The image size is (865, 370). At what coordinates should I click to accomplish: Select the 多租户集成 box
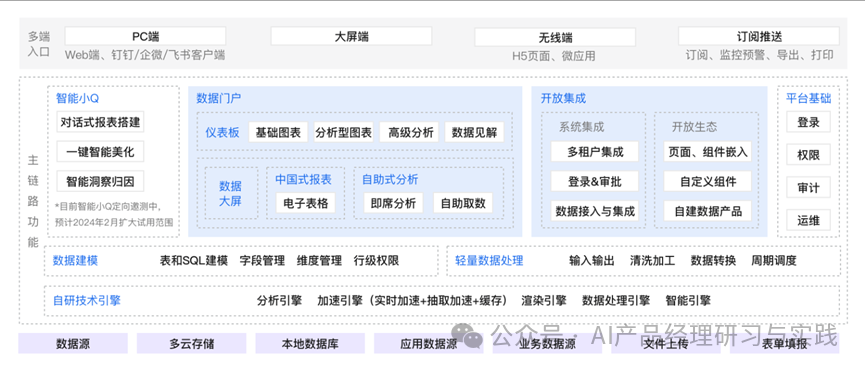coord(595,152)
